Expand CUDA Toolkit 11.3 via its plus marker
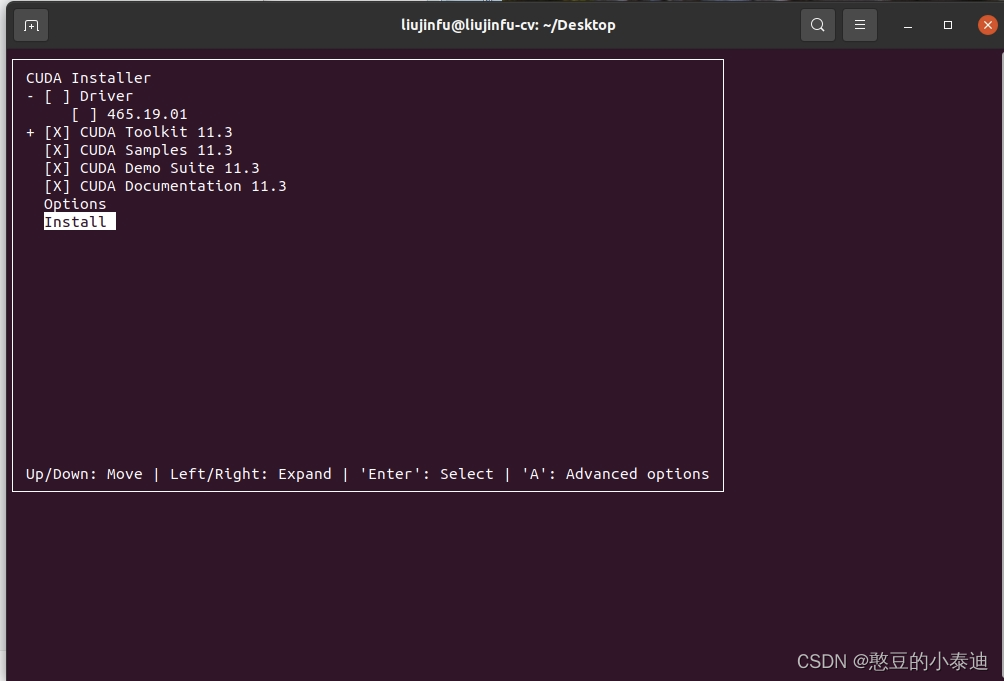The height and width of the screenshot is (681, 1004). [29, 131]
